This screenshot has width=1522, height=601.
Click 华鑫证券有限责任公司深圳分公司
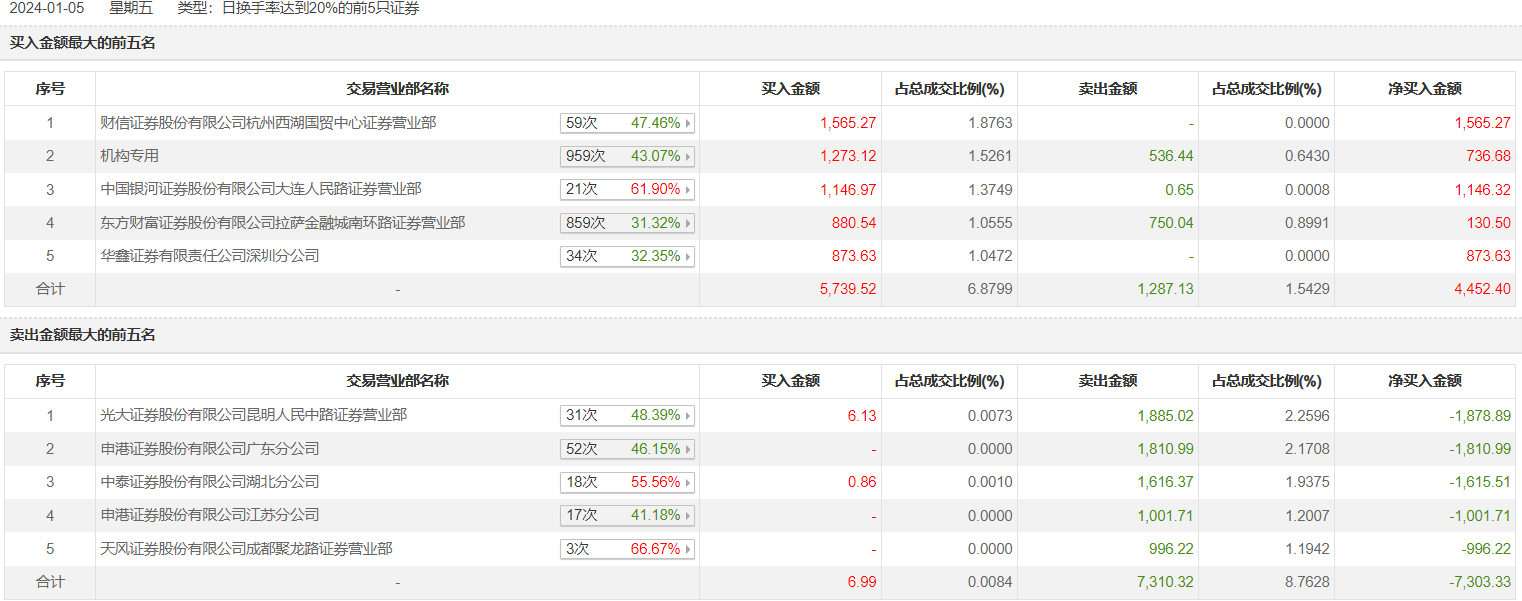click(x=210, y=256)
